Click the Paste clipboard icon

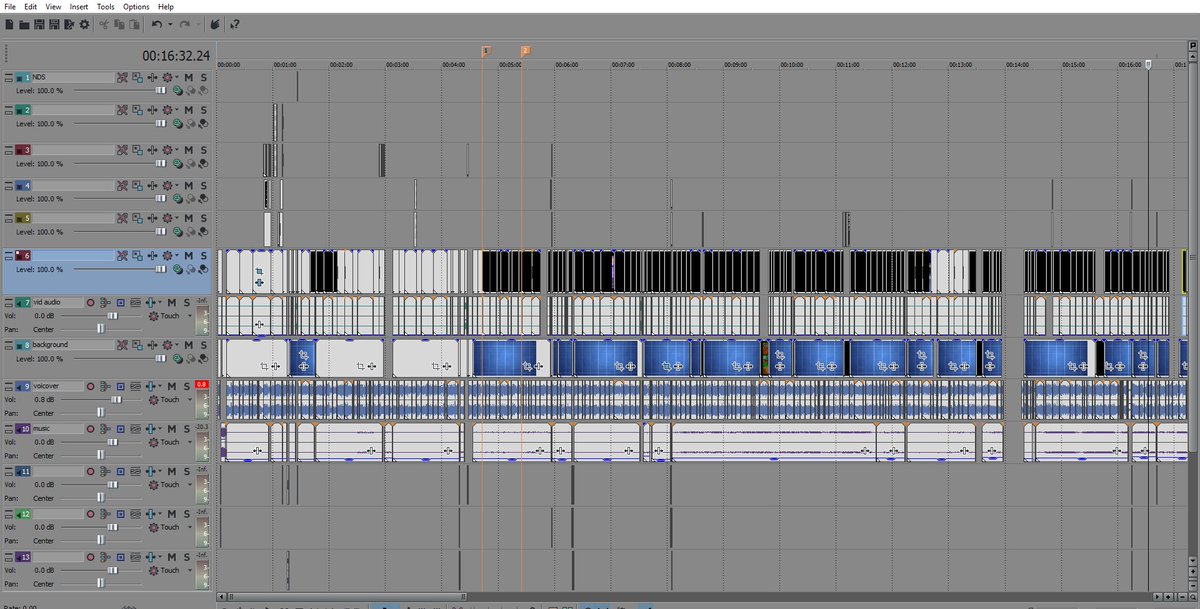(134, 24)
